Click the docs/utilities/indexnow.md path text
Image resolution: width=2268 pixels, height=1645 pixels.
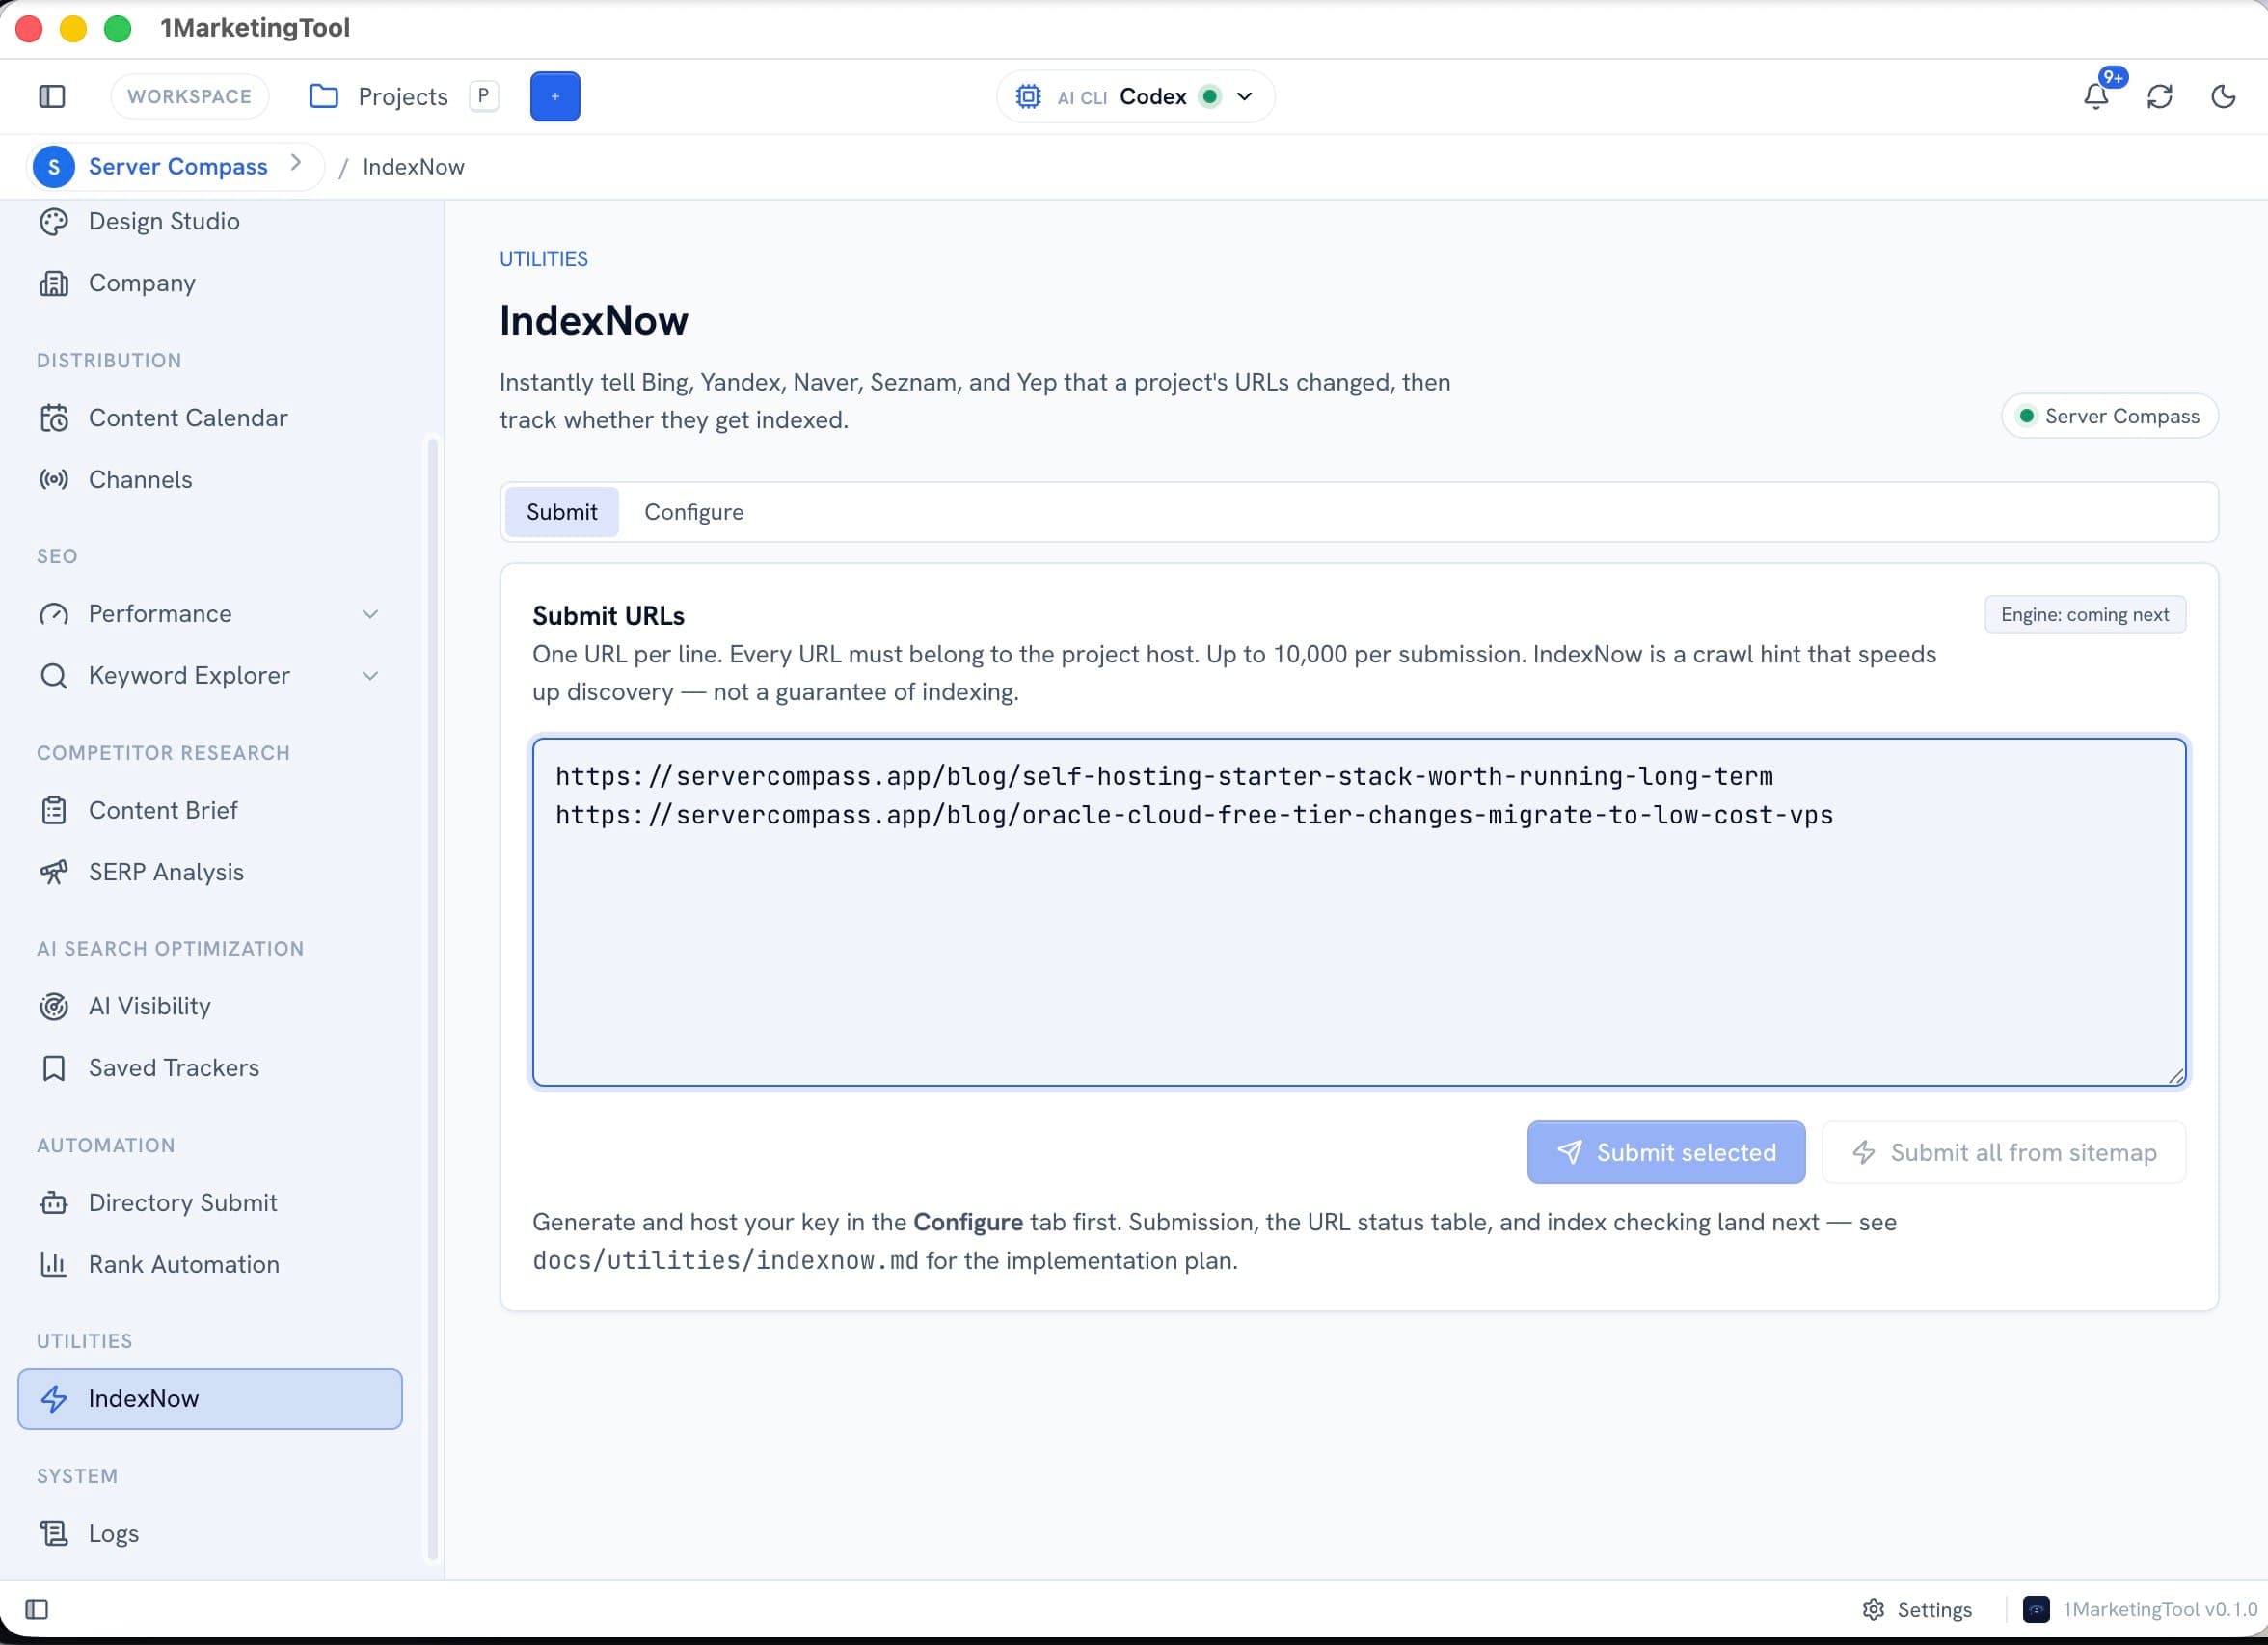click(725, 1260)
